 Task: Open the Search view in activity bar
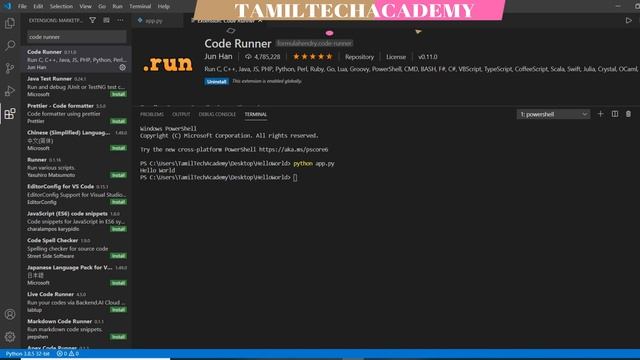(x=10, y=45)
